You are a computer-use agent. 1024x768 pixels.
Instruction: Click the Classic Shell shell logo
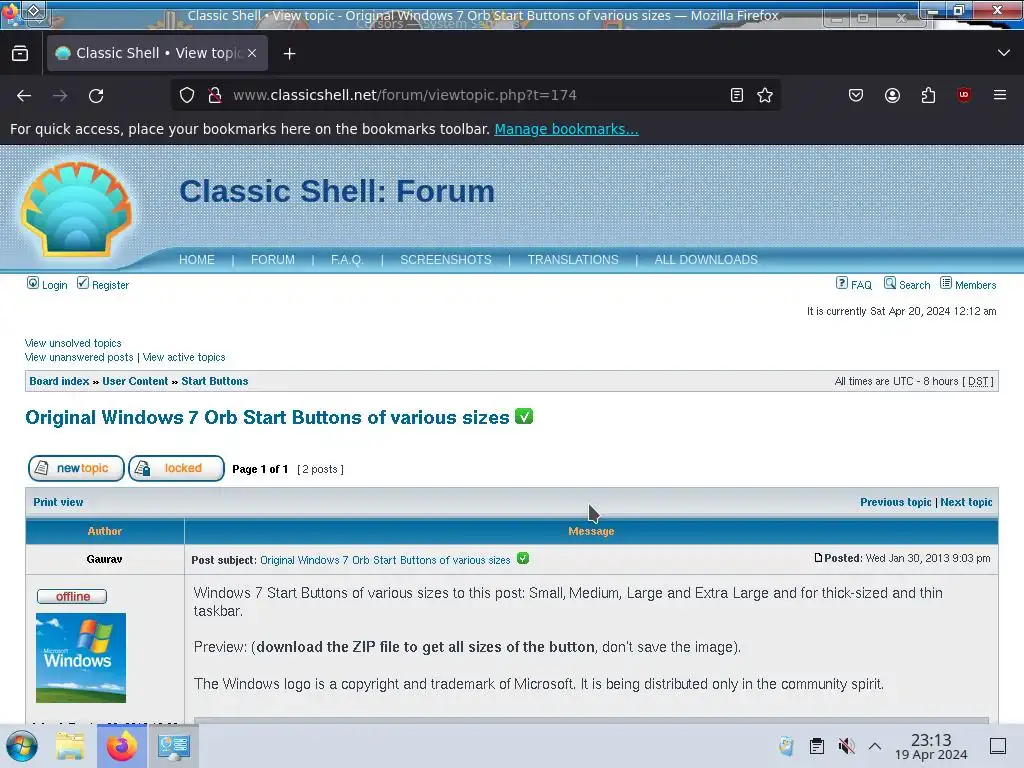76,210
